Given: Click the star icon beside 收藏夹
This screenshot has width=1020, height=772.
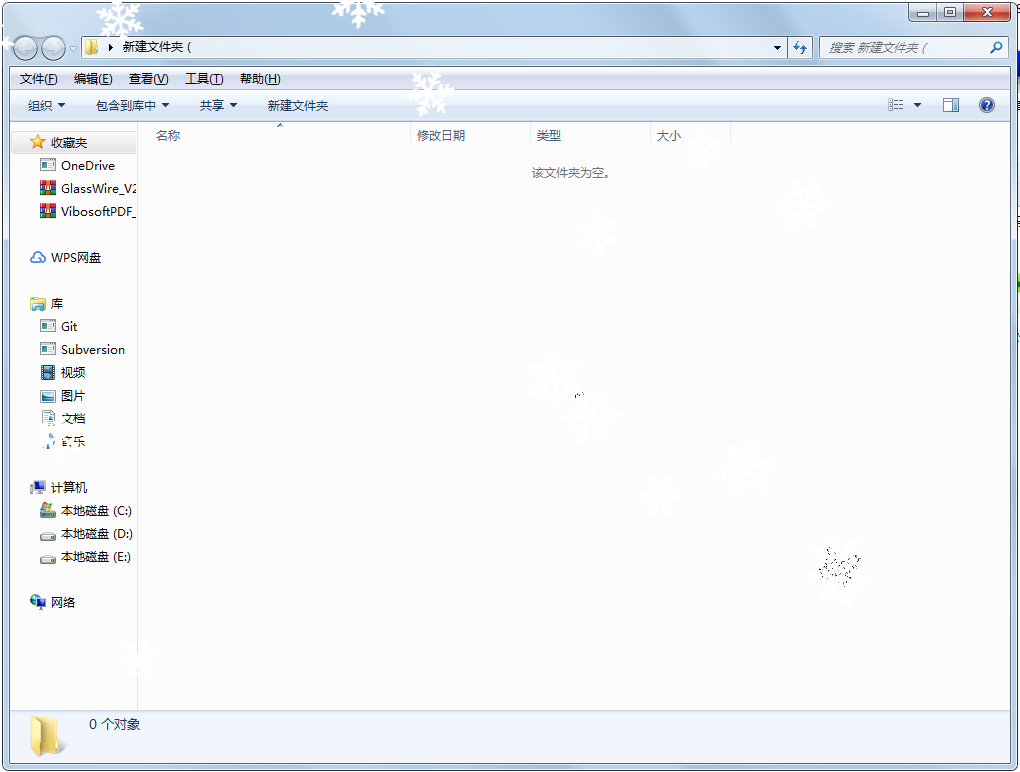Looking at the screenshot, I should 38,142.
